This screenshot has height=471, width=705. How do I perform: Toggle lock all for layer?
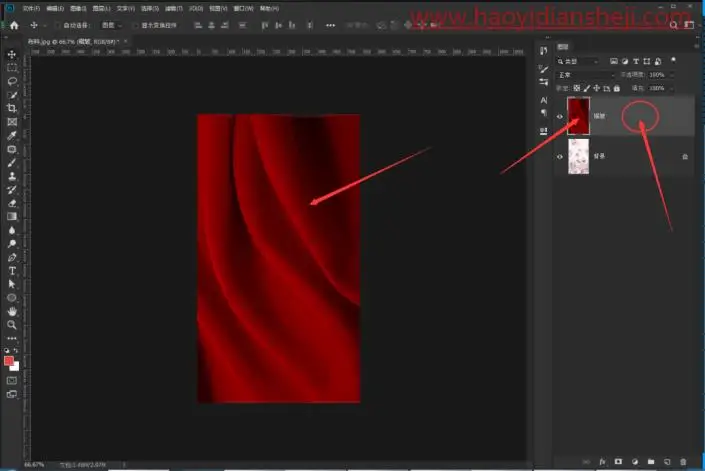pos(617,88)
